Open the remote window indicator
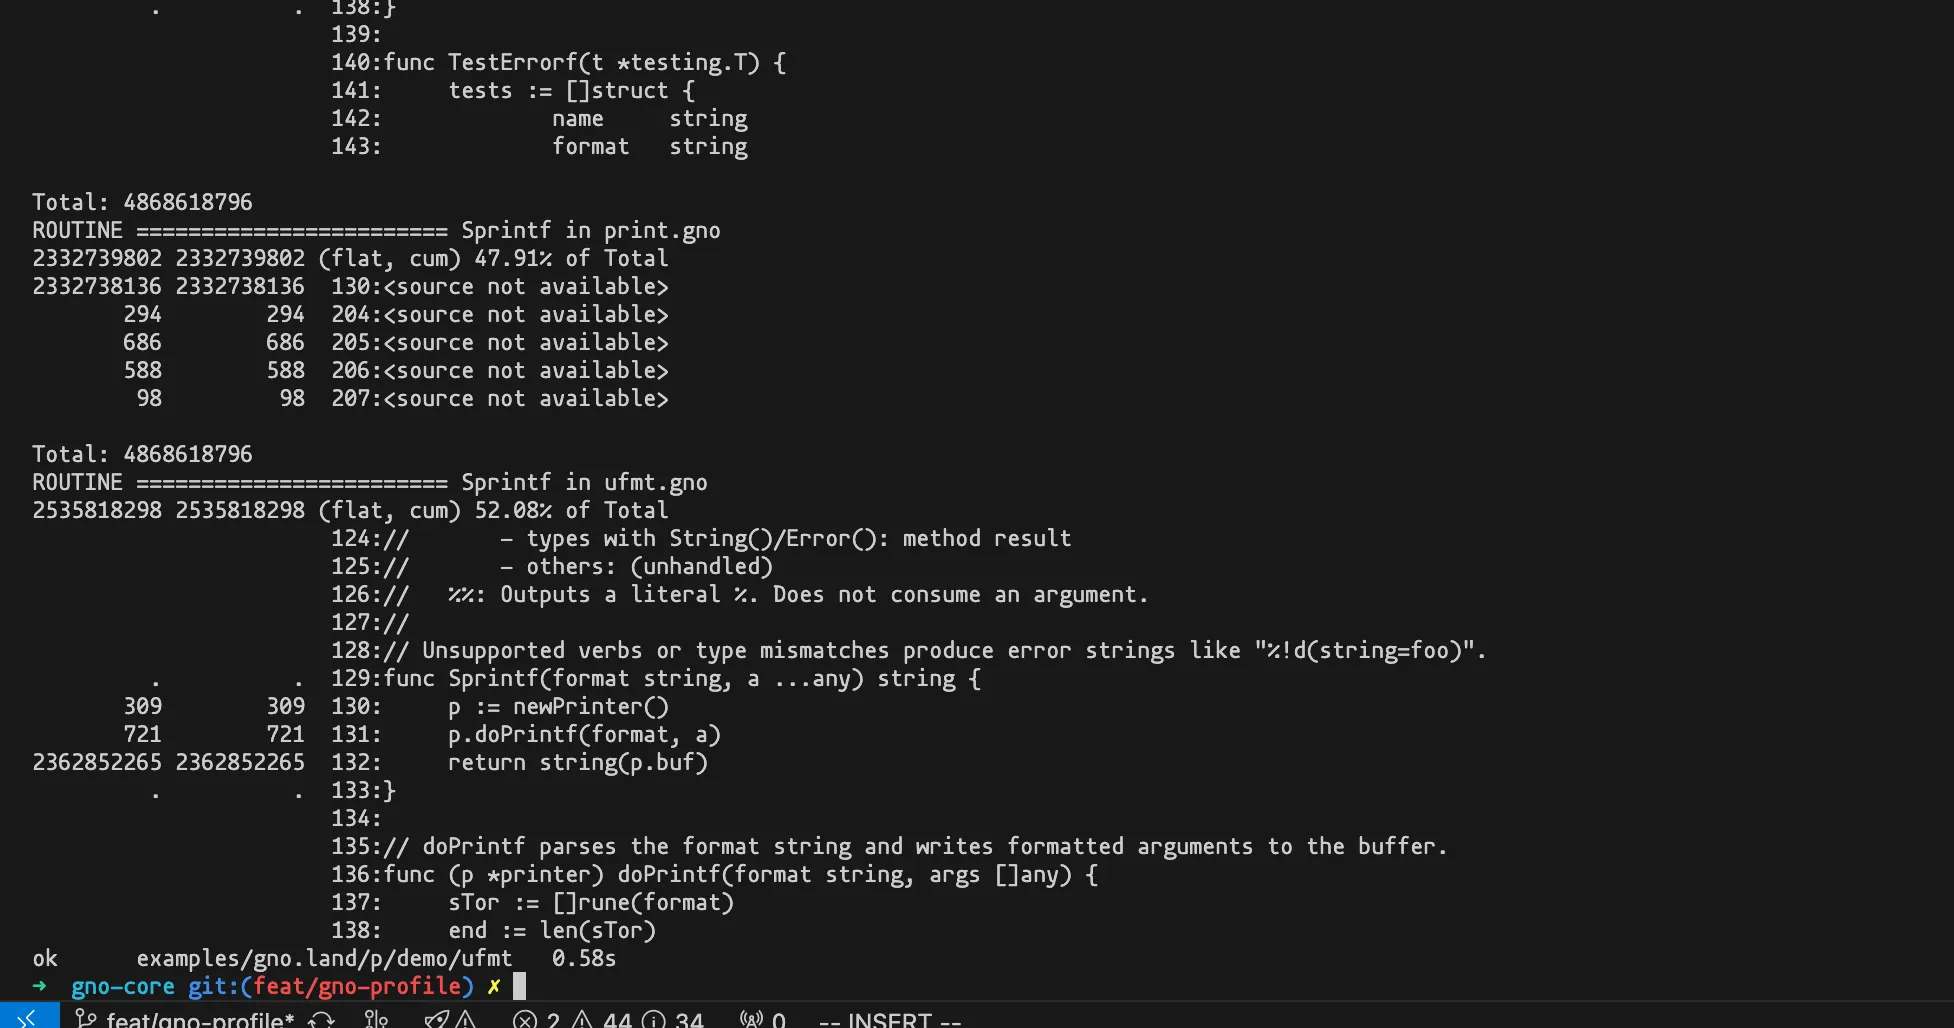The height and width of the screenshot is (1028, 1954). [x=29, y=1017]
